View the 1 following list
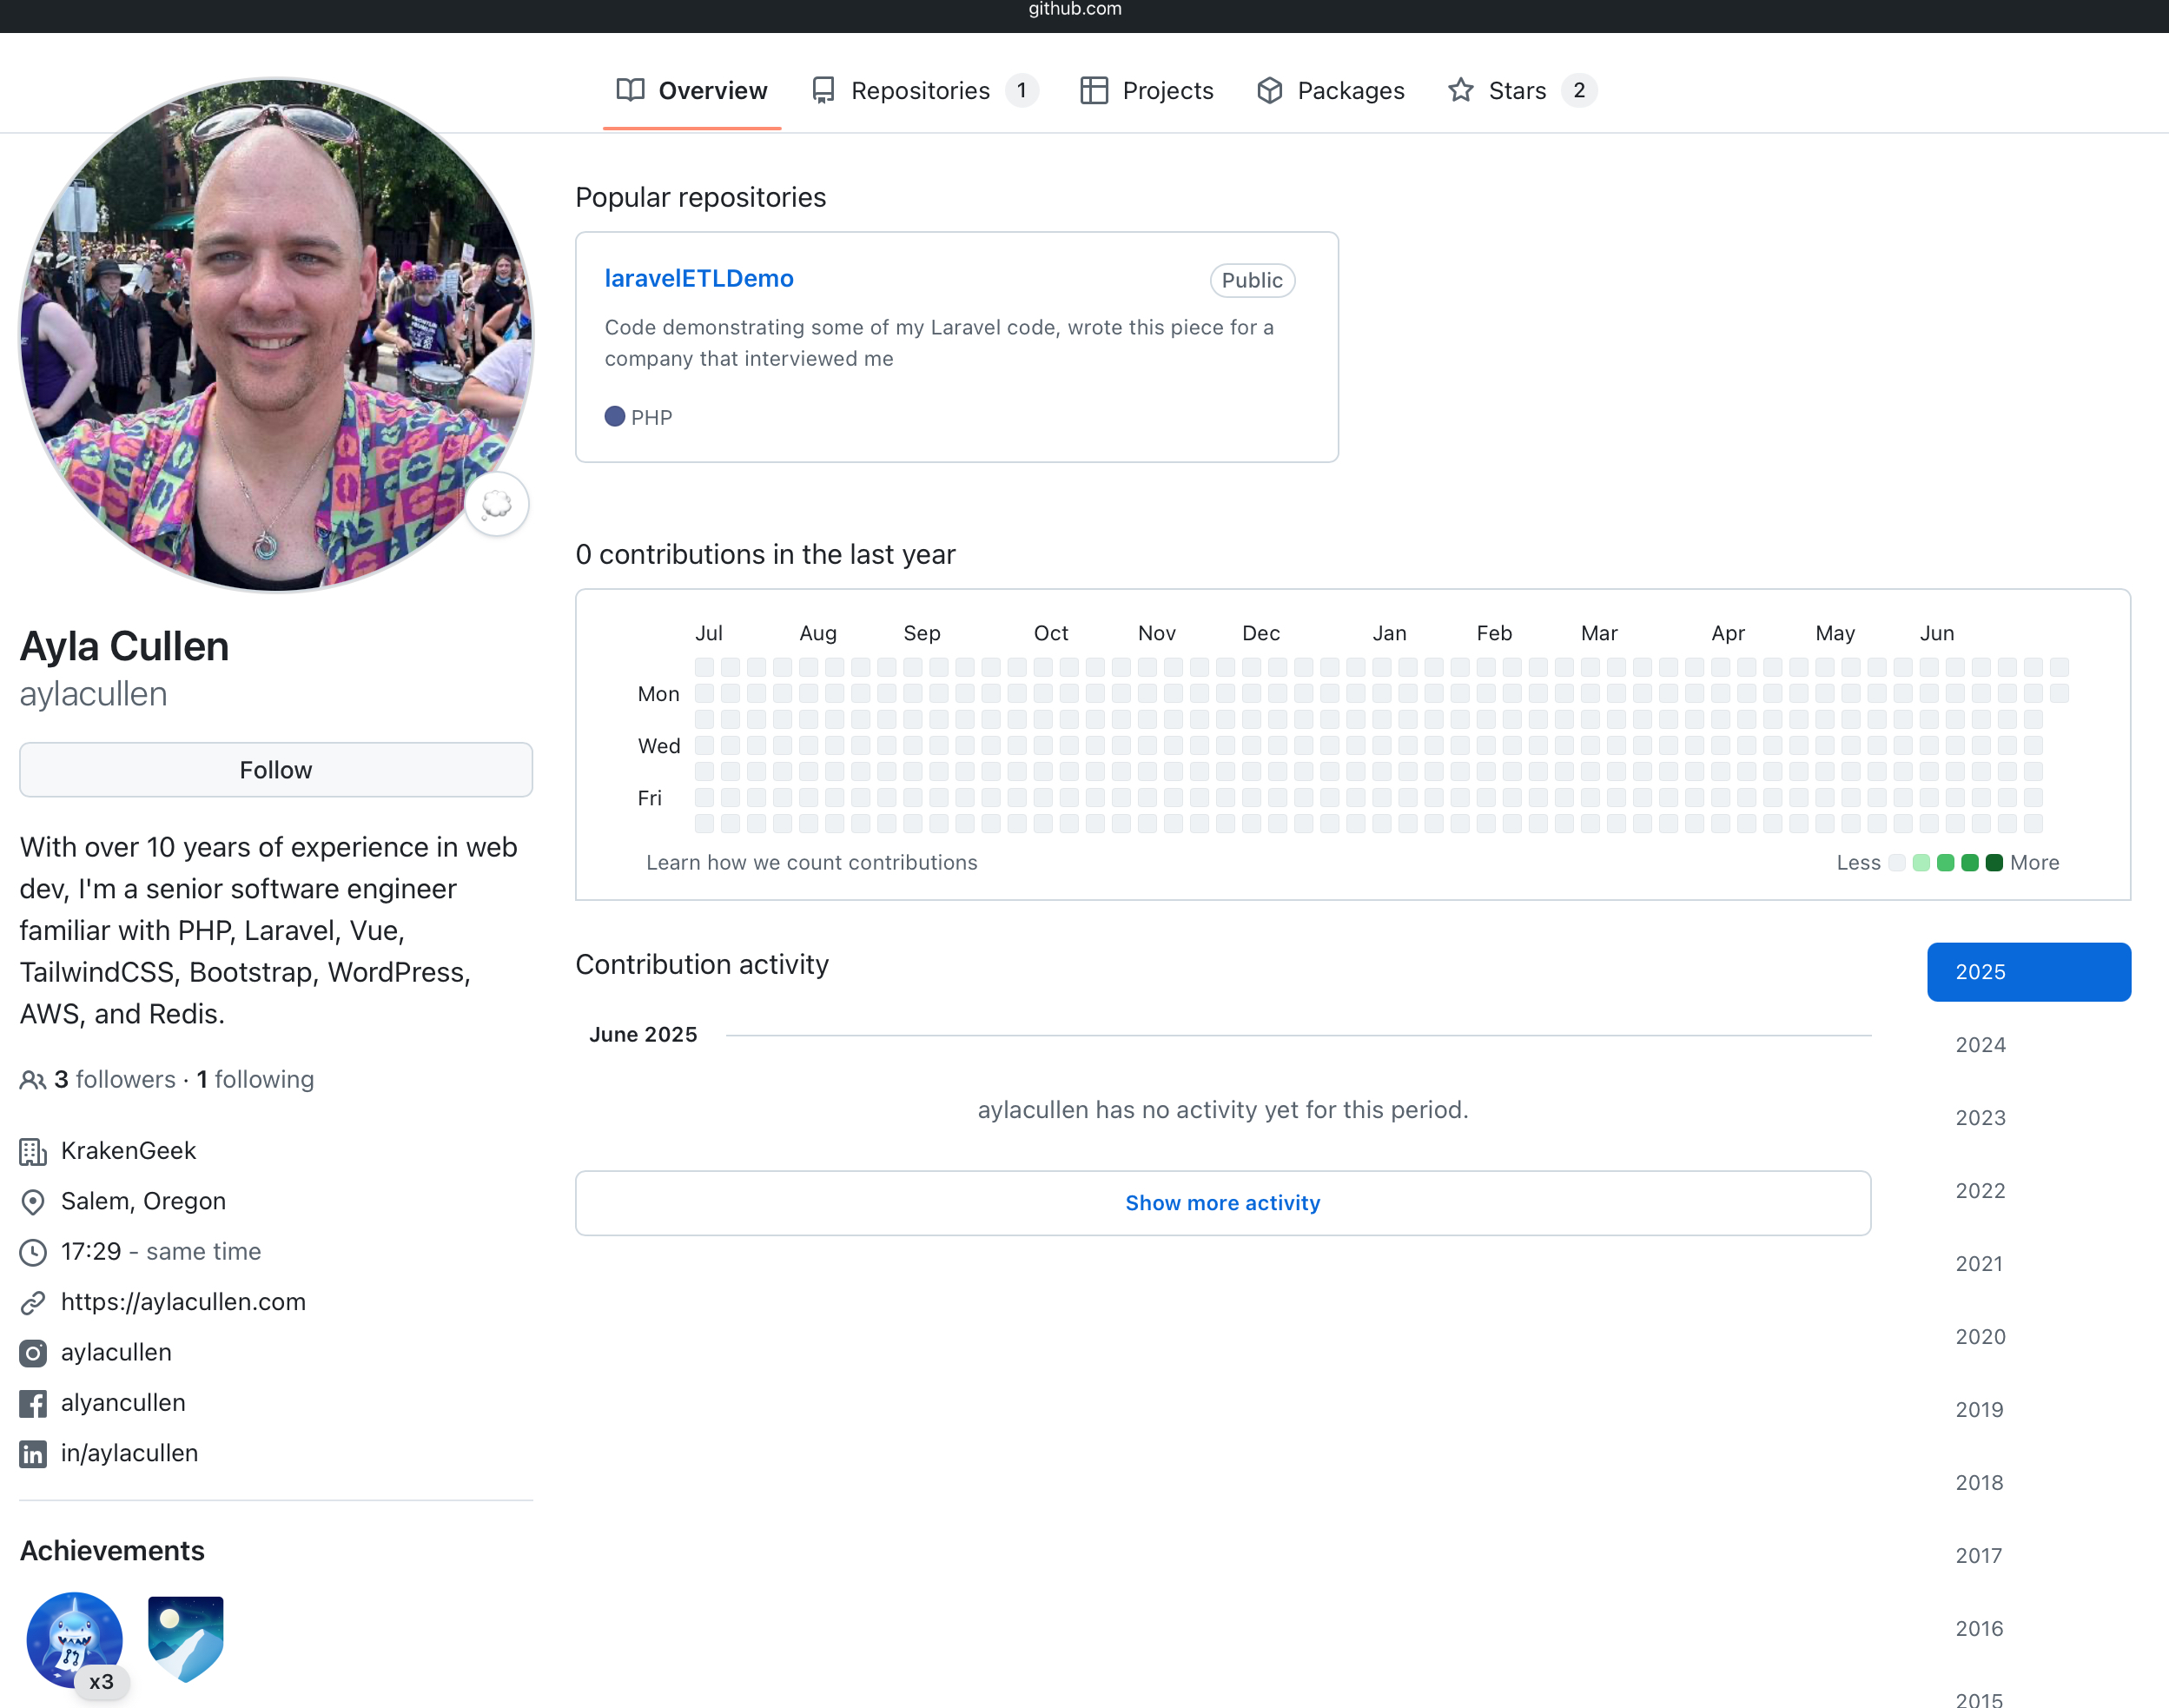Viewport: 2169px width, 1708px height. click(x=255, y=1080)
